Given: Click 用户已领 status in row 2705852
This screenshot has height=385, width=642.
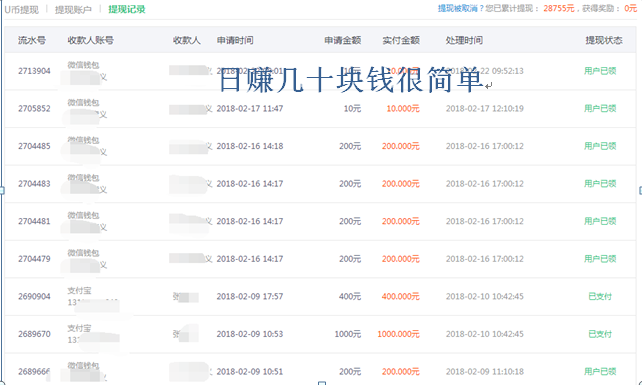Looking at the screenshot, I should tap(600, 109).
